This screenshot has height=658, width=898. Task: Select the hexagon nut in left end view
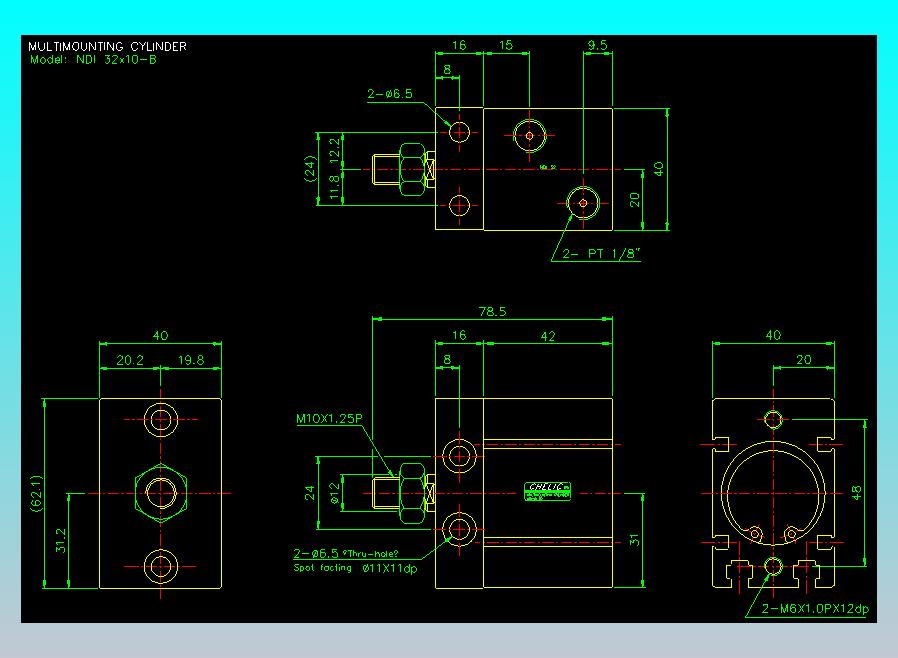point(161,493)
